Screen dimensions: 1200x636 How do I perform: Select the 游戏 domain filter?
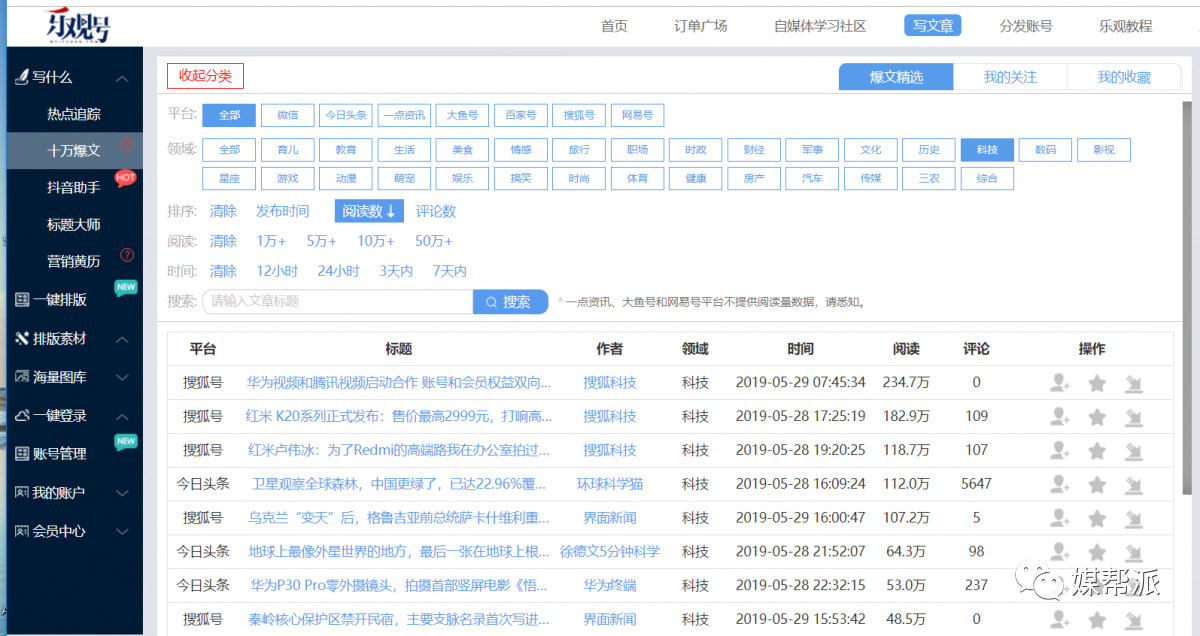tap(287, 179)
